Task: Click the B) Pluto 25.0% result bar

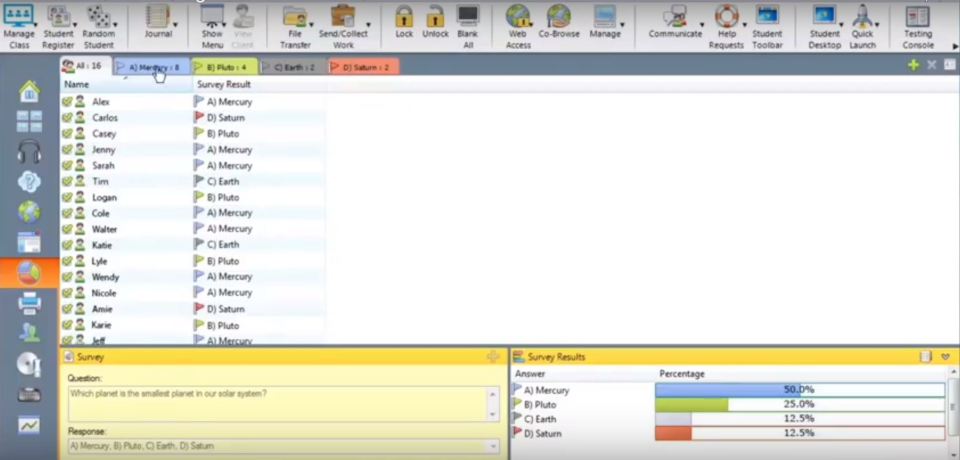Action: pos(800,404)
